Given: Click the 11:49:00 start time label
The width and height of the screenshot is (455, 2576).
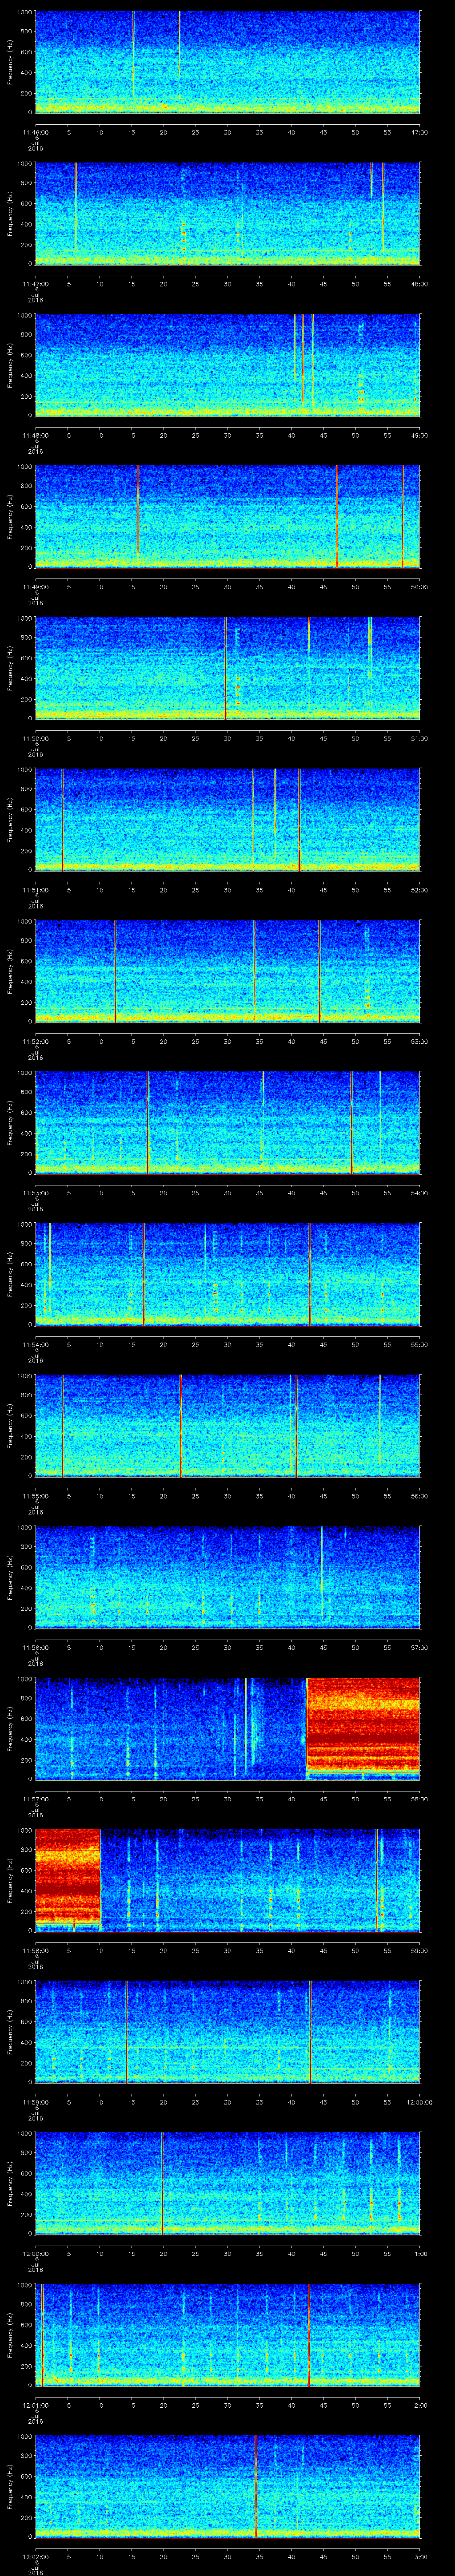Looking at the screenshot, I should coord(36,587).
